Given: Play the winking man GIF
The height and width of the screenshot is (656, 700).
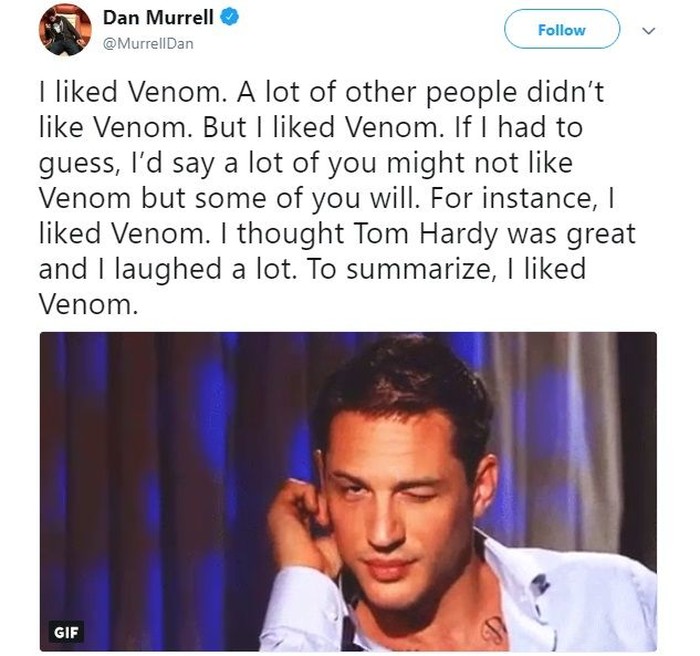Looking at the screenshot, I should (348, 492).
